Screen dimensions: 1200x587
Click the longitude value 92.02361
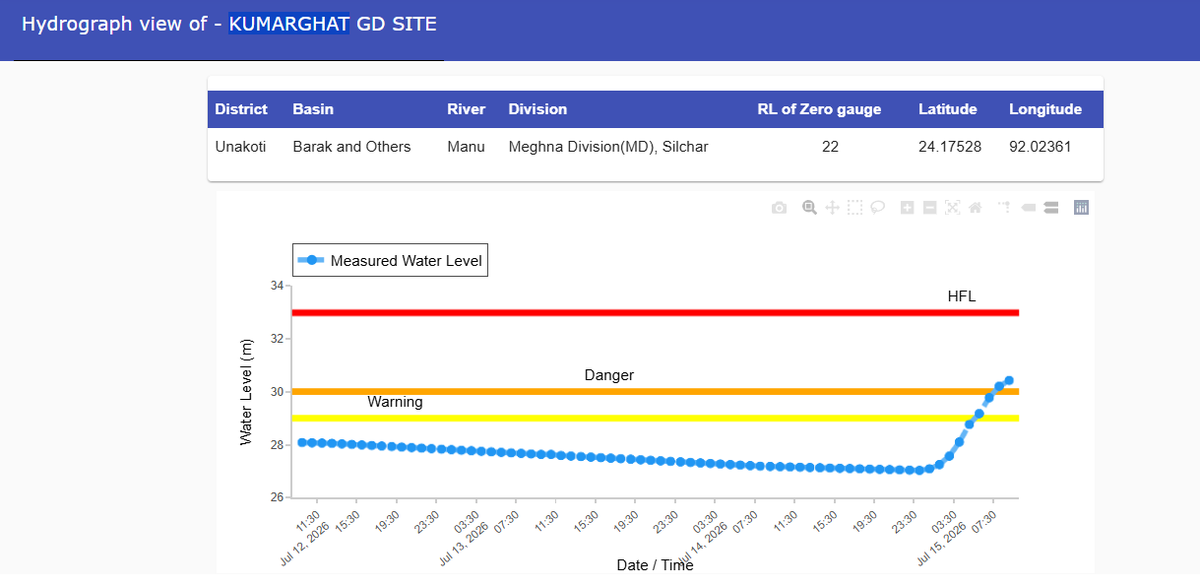(1040, 146)
